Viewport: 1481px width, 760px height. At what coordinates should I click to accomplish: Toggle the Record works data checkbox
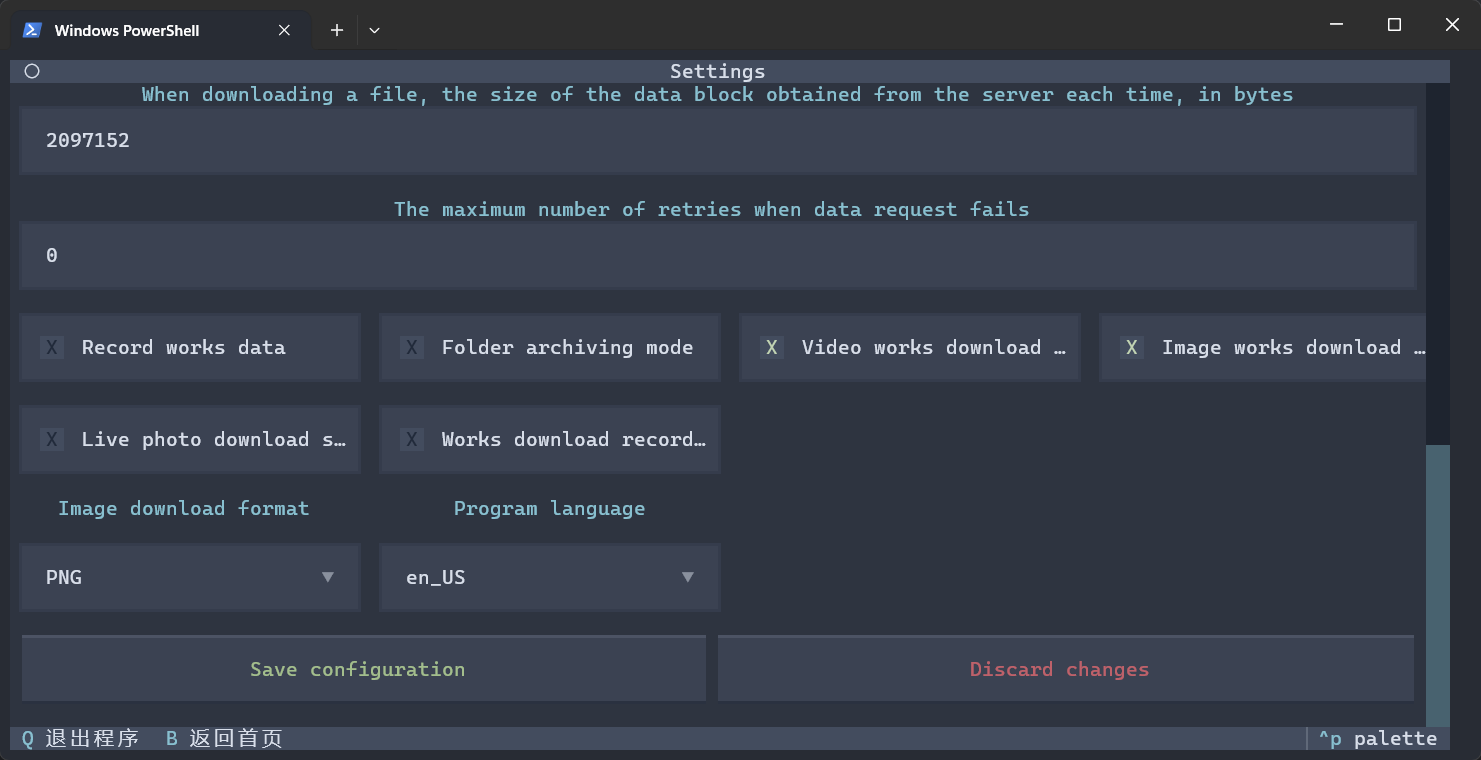pos(52,347)
